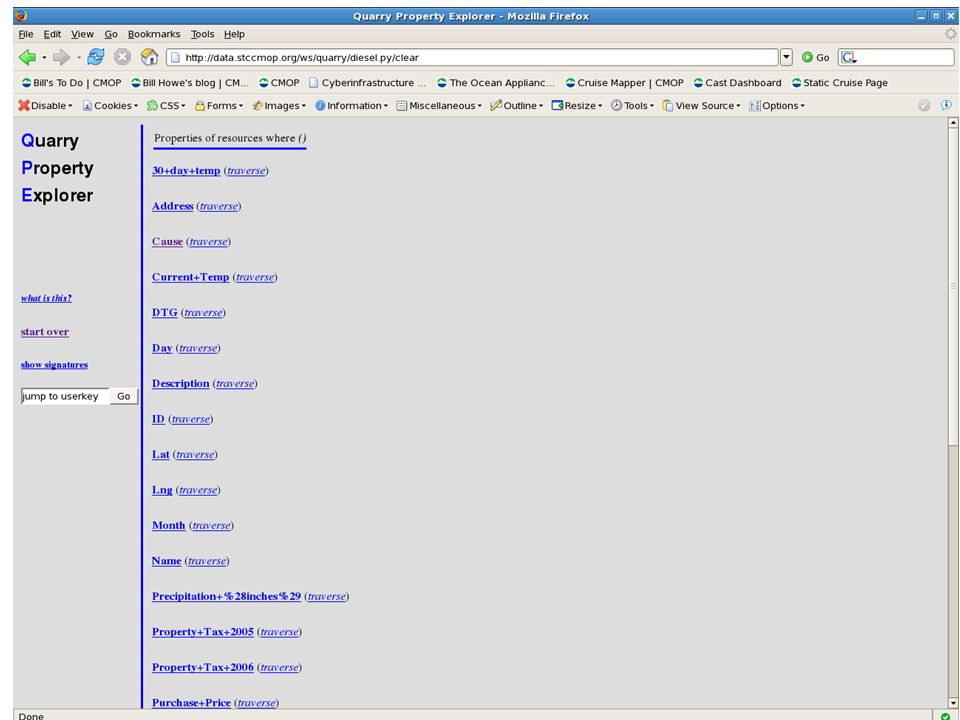
Task: Open The Ocean Appliance bookmark
Action: [x=496, y=83]
